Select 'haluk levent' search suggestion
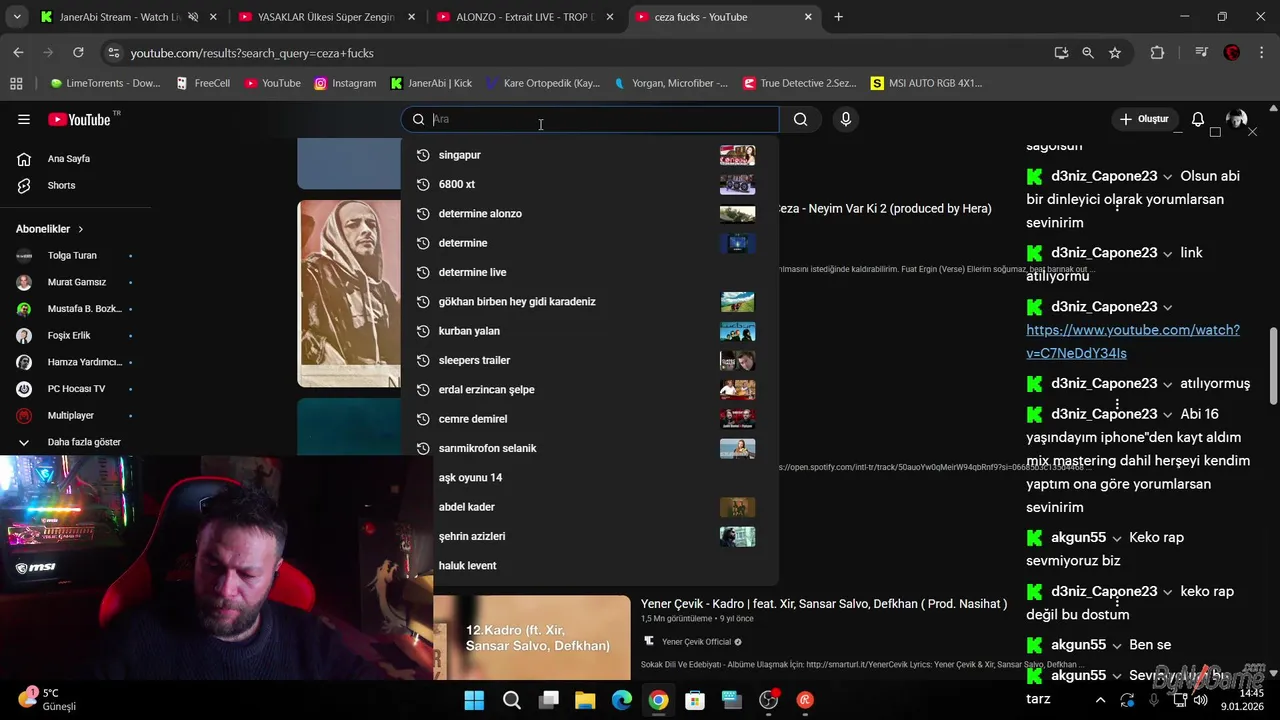Image resolution: width=1280 pixels, height=720 pixels. [588, 565]
